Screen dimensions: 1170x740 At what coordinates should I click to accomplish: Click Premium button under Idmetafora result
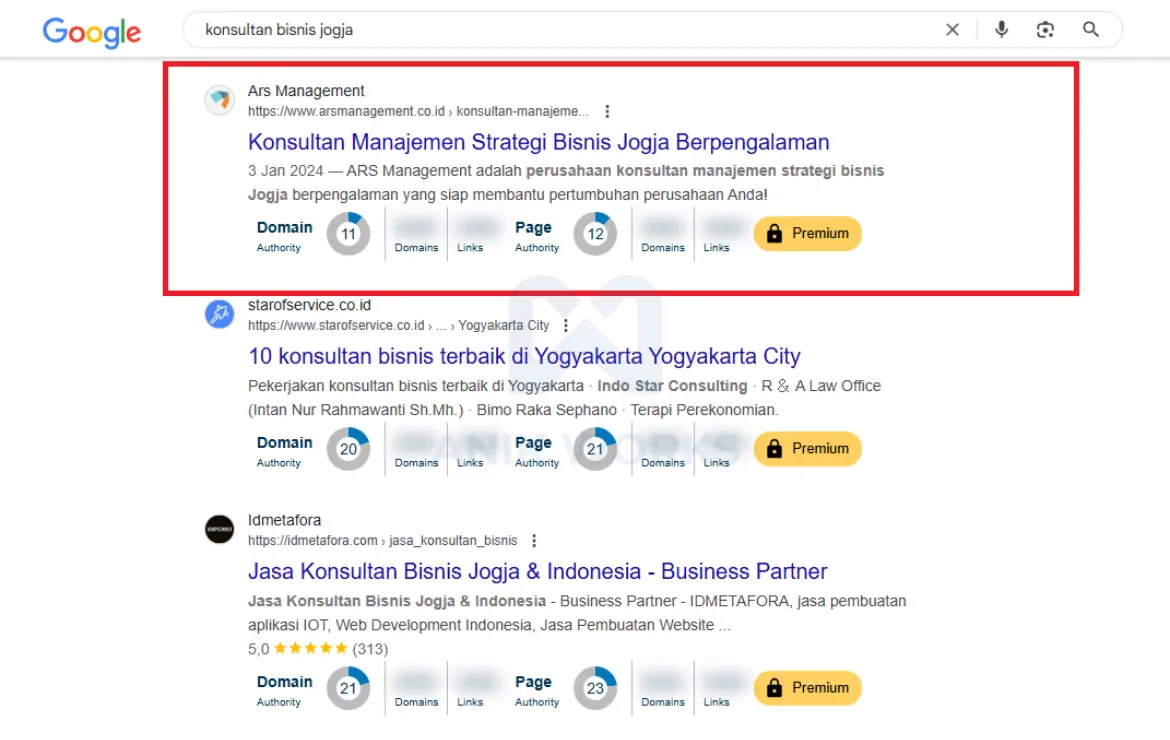(x=807, y=688)
